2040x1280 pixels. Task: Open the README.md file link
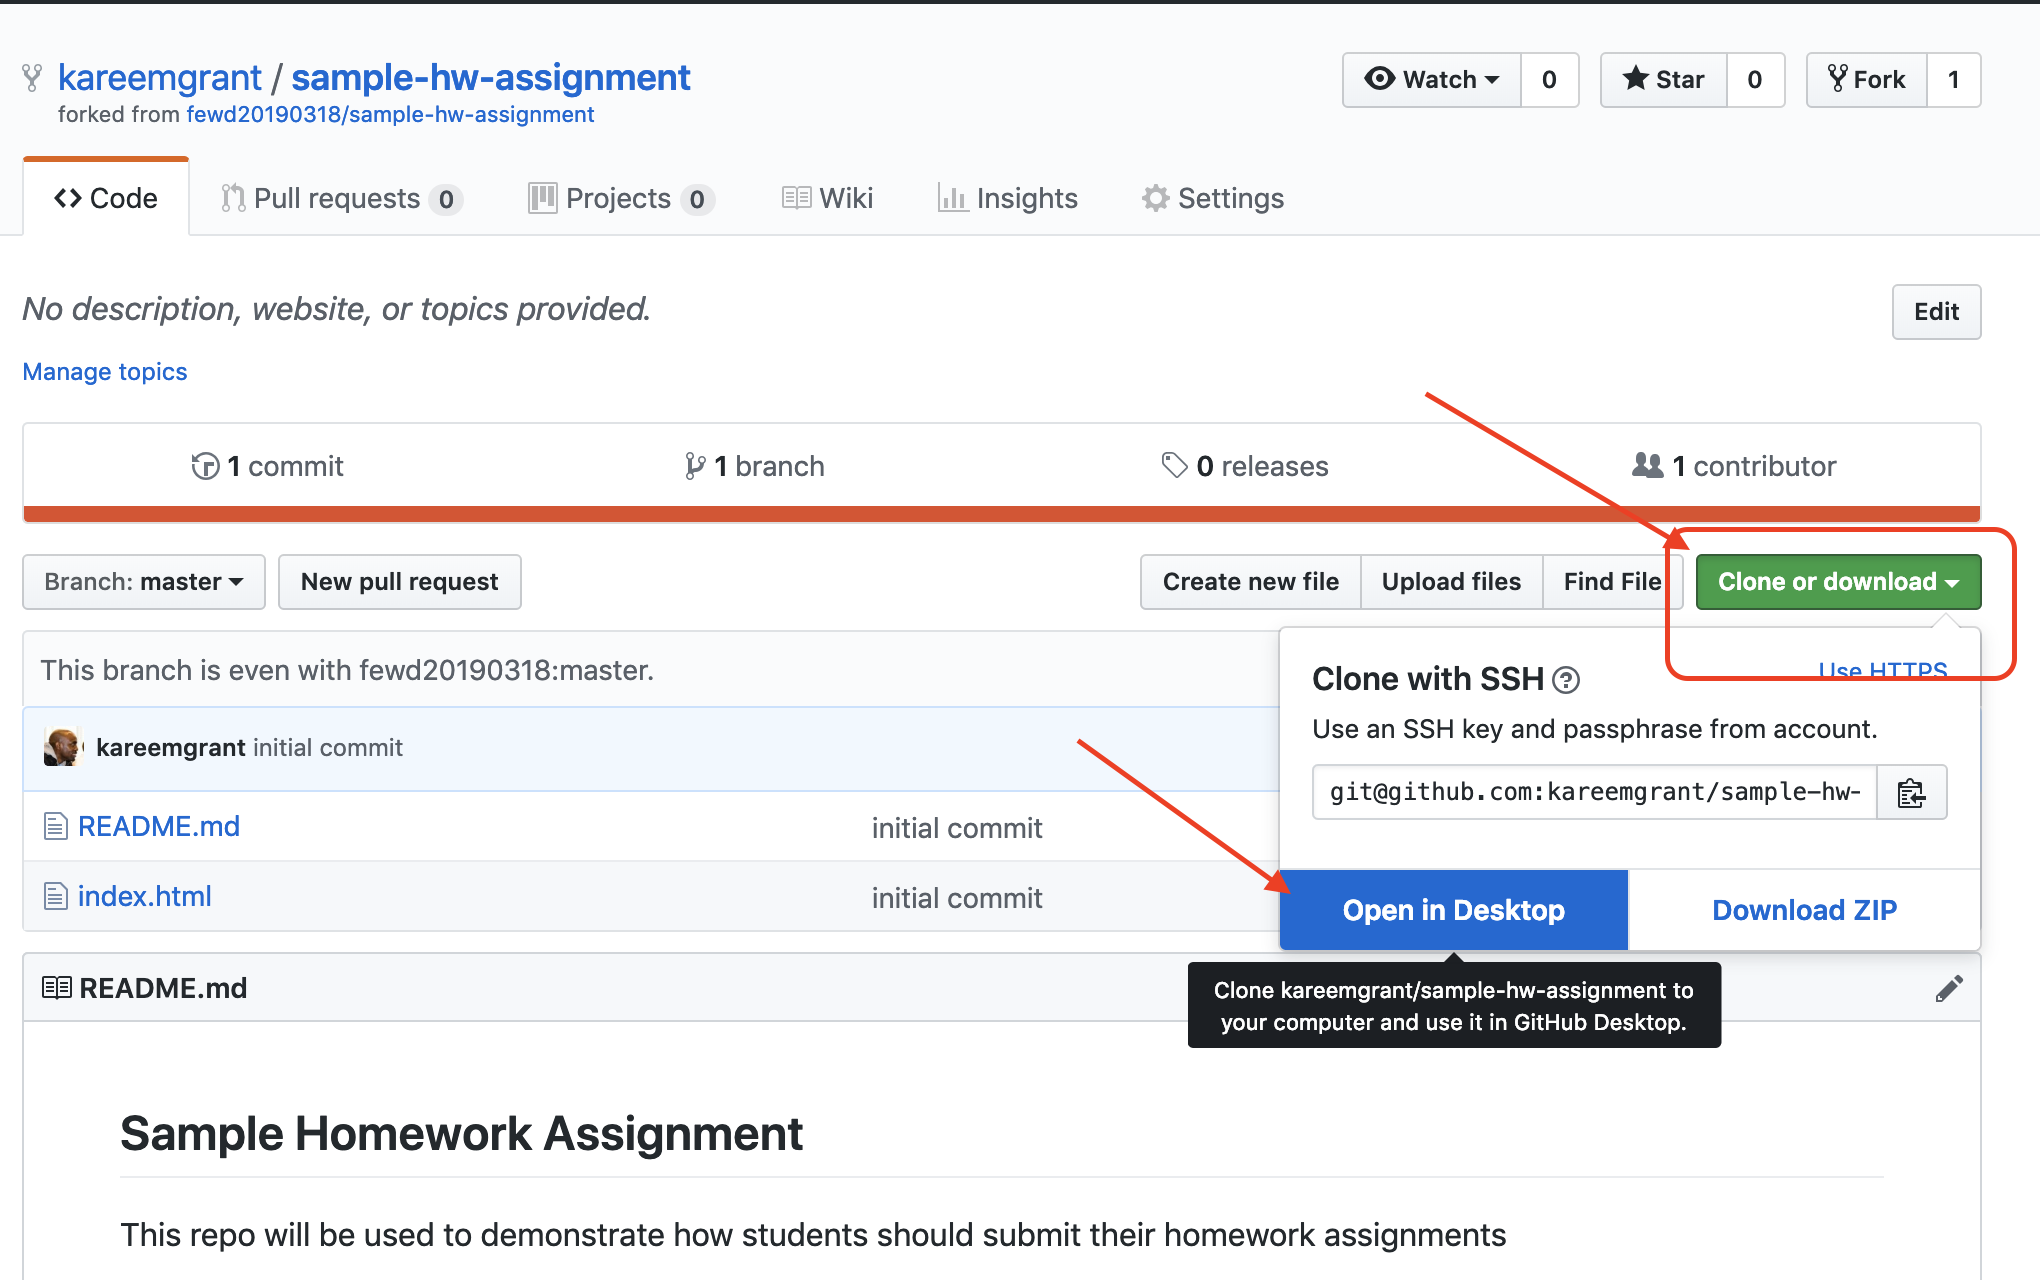pyautogui.click(x=159, y=826)
